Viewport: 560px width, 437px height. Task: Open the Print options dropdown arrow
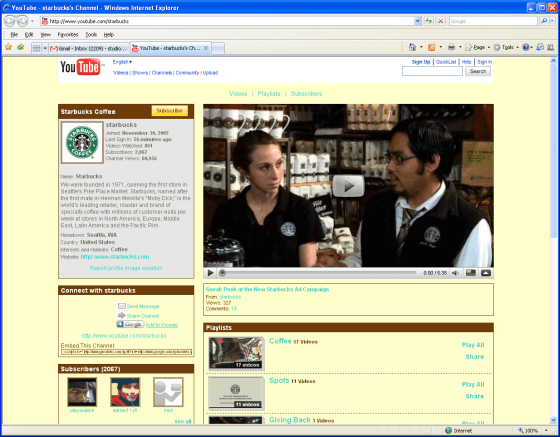[x=460, y=47]
